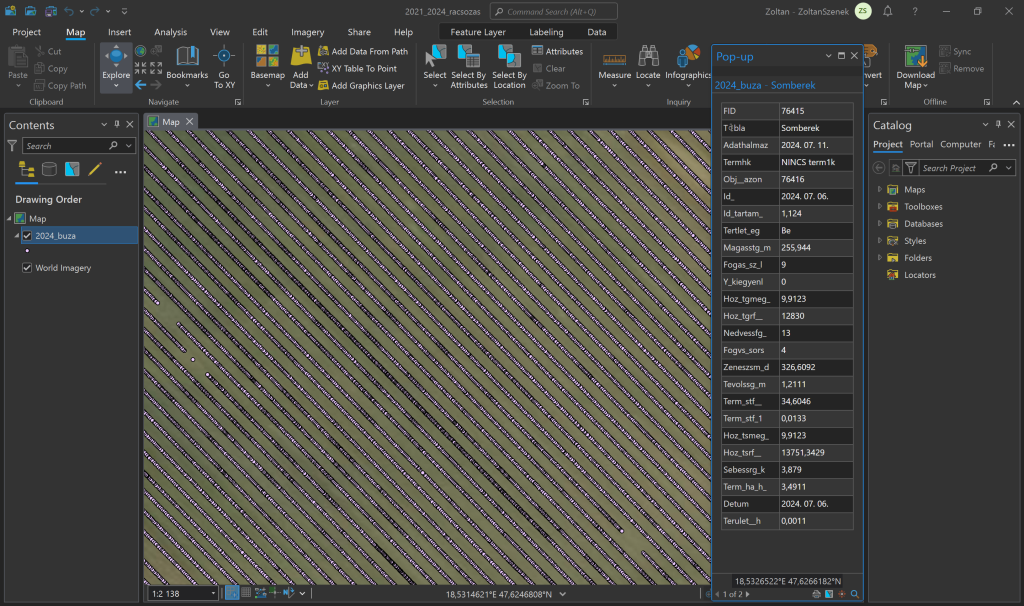
Task: Click the 2024_buza - Somberek pop-up link
Action: [x=764, y=84]
